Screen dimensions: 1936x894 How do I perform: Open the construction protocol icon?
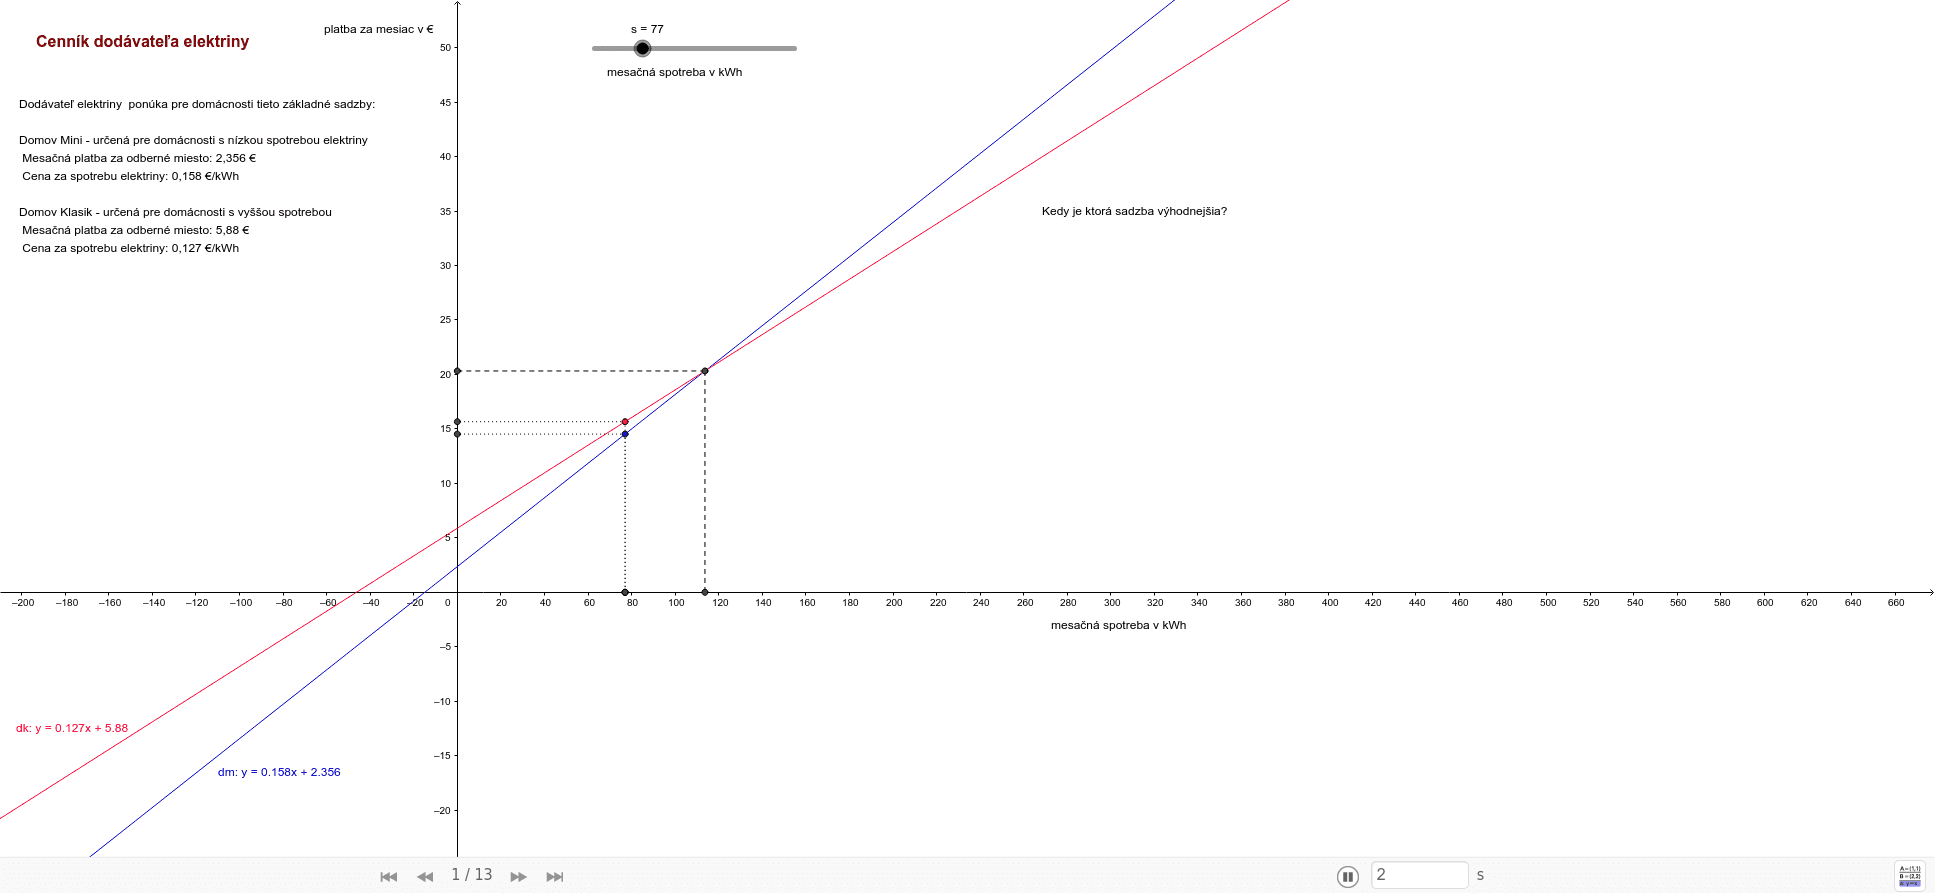click(x=1909, y=876)
